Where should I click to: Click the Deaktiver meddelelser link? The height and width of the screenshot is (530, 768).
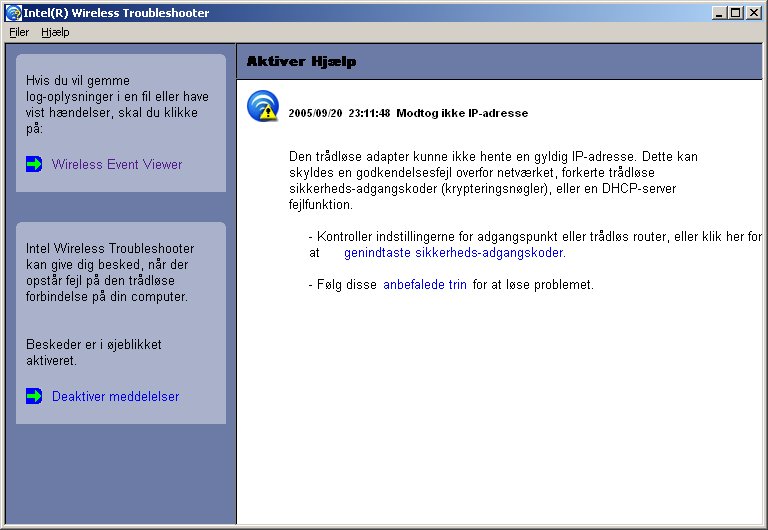116,396
